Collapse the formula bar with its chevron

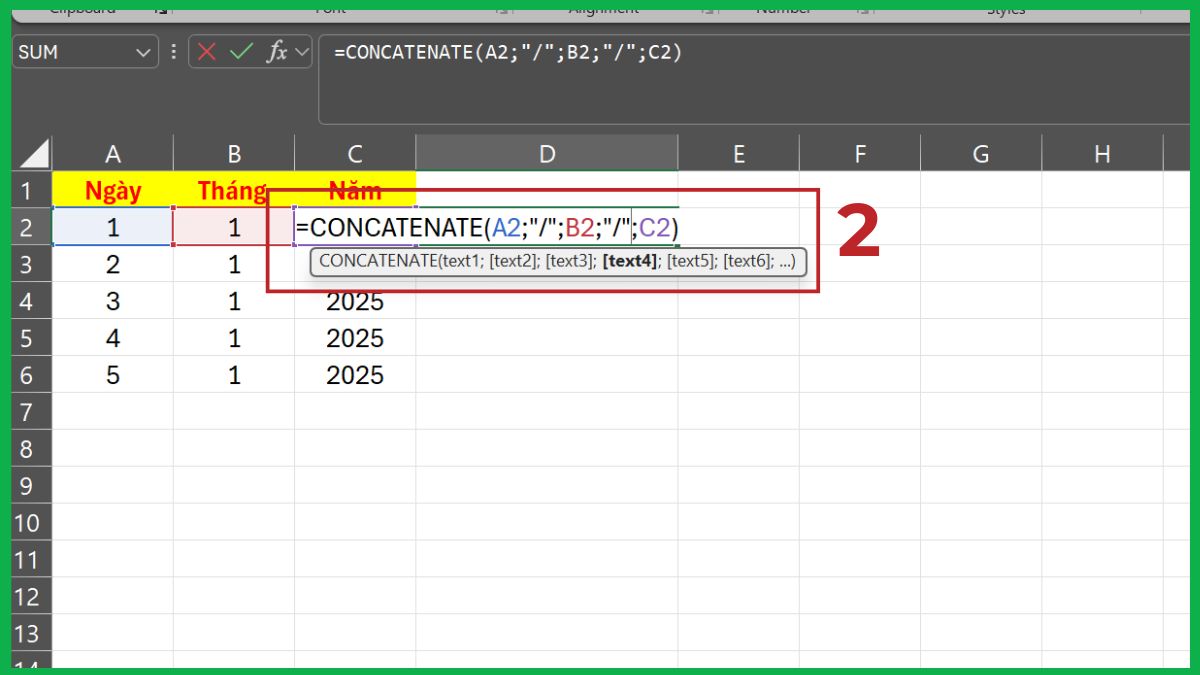301,51
